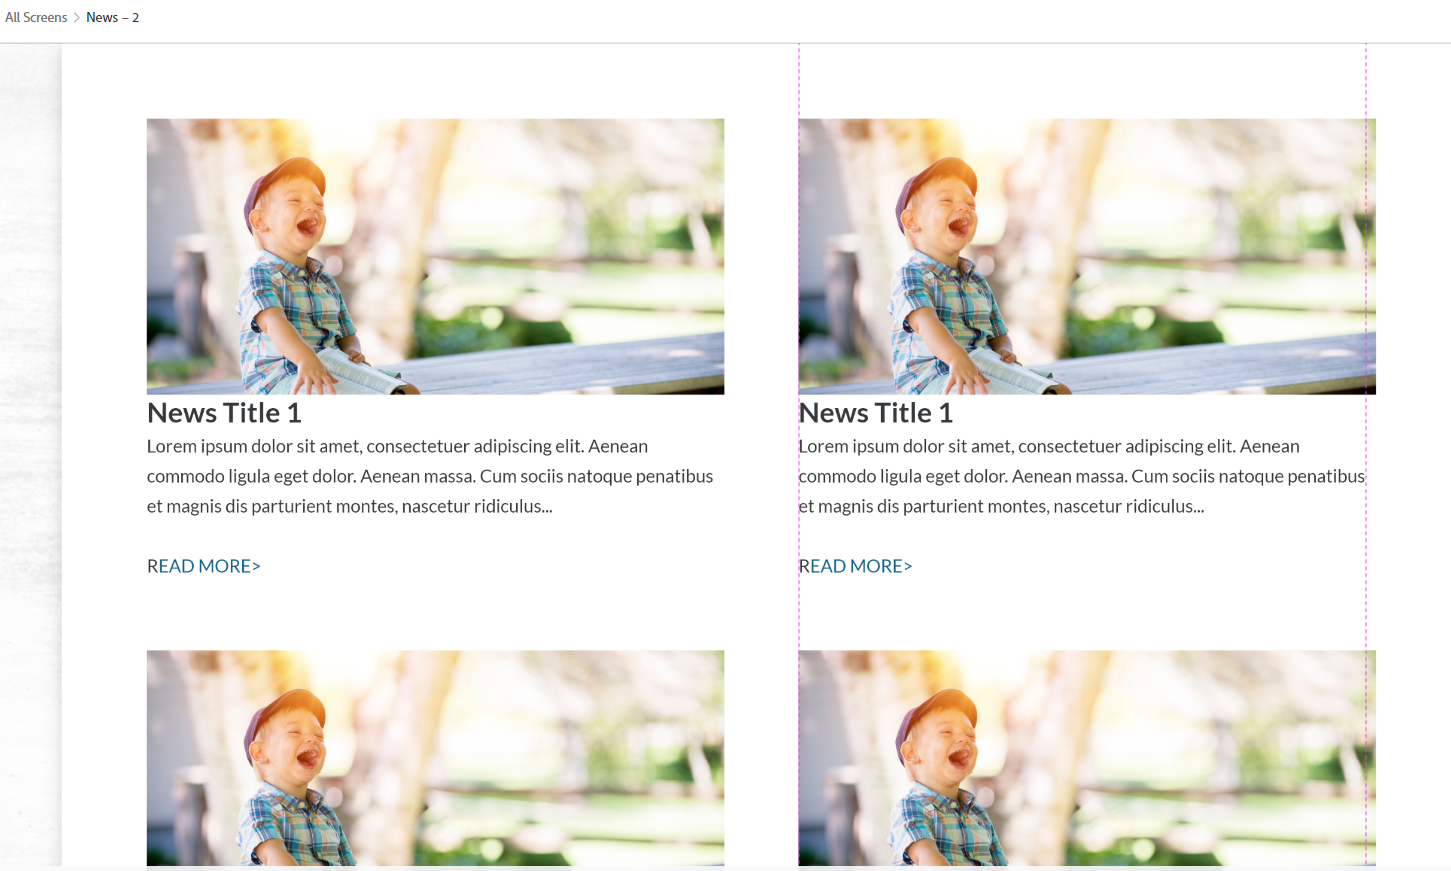Click the bottom-right laughing boy image
1451x871 pixels.
click(x=1086, y=758)
